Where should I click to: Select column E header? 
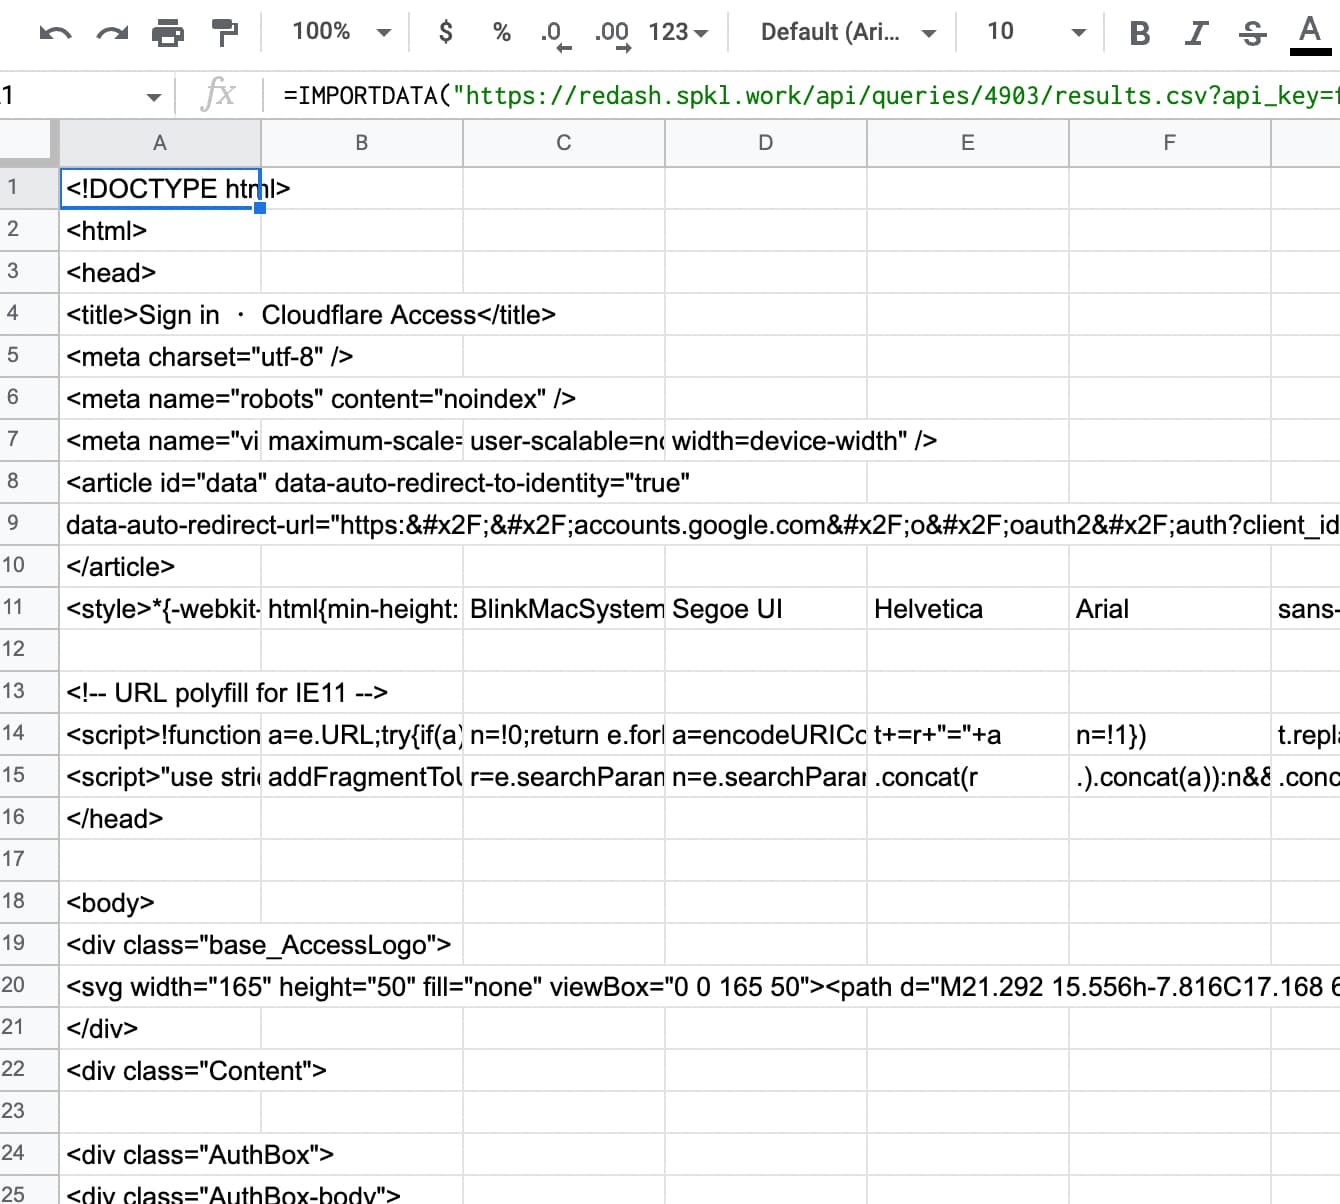pyautogui.click(x=968, y=143)
